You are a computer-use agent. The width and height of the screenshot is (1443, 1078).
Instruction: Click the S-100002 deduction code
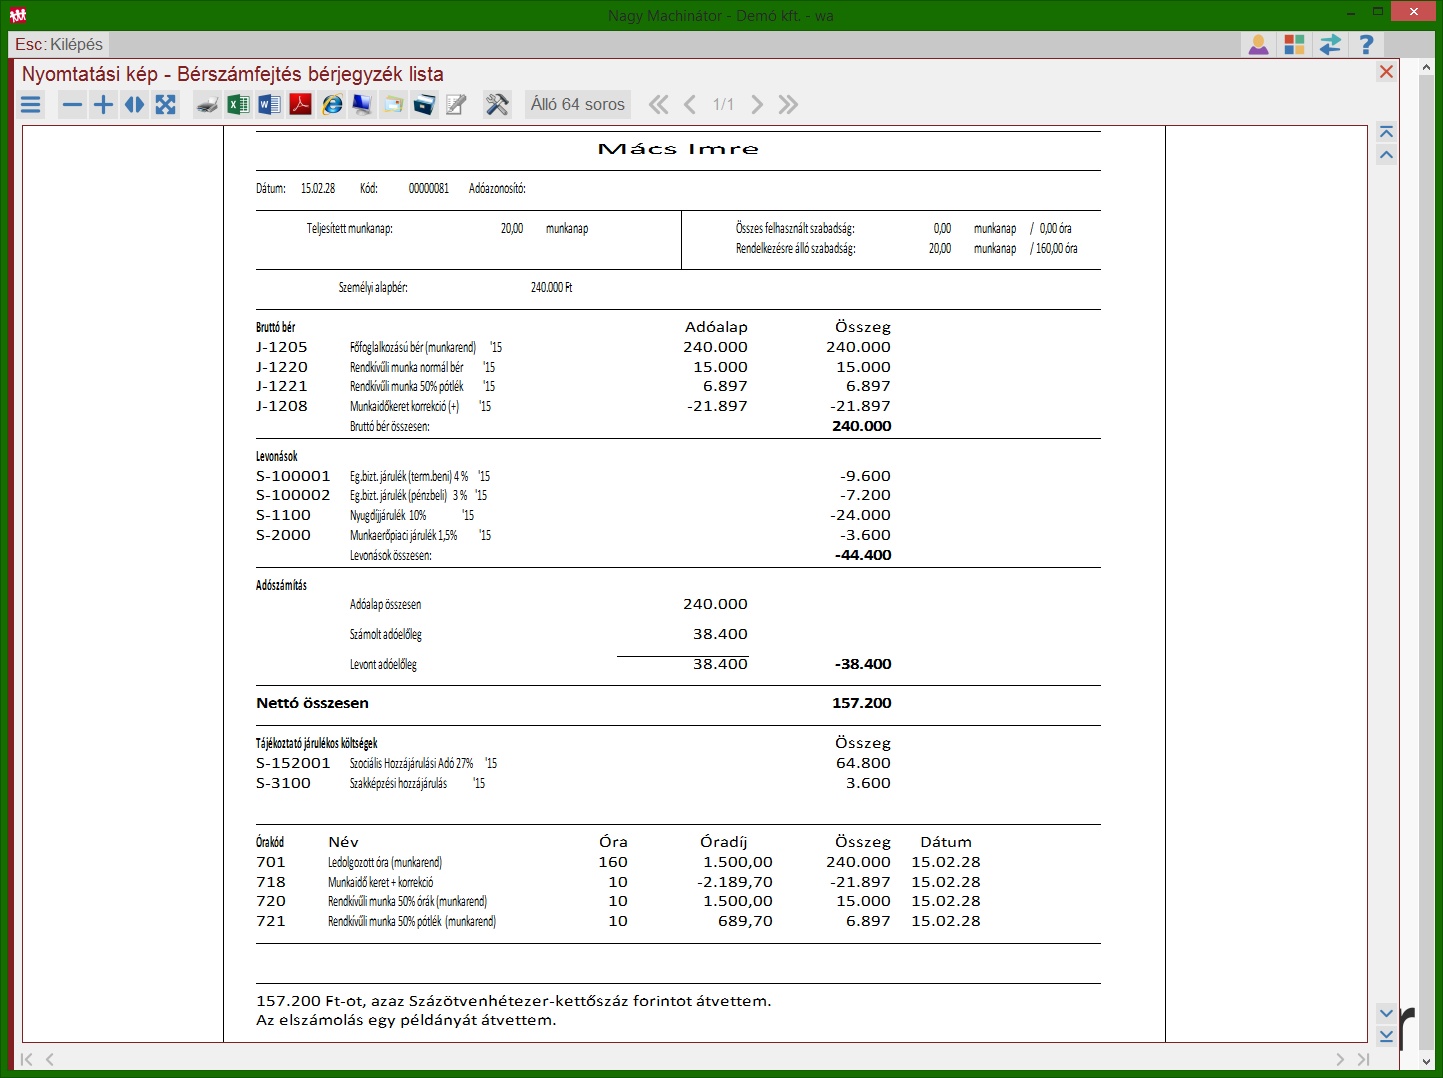point(293,495)
